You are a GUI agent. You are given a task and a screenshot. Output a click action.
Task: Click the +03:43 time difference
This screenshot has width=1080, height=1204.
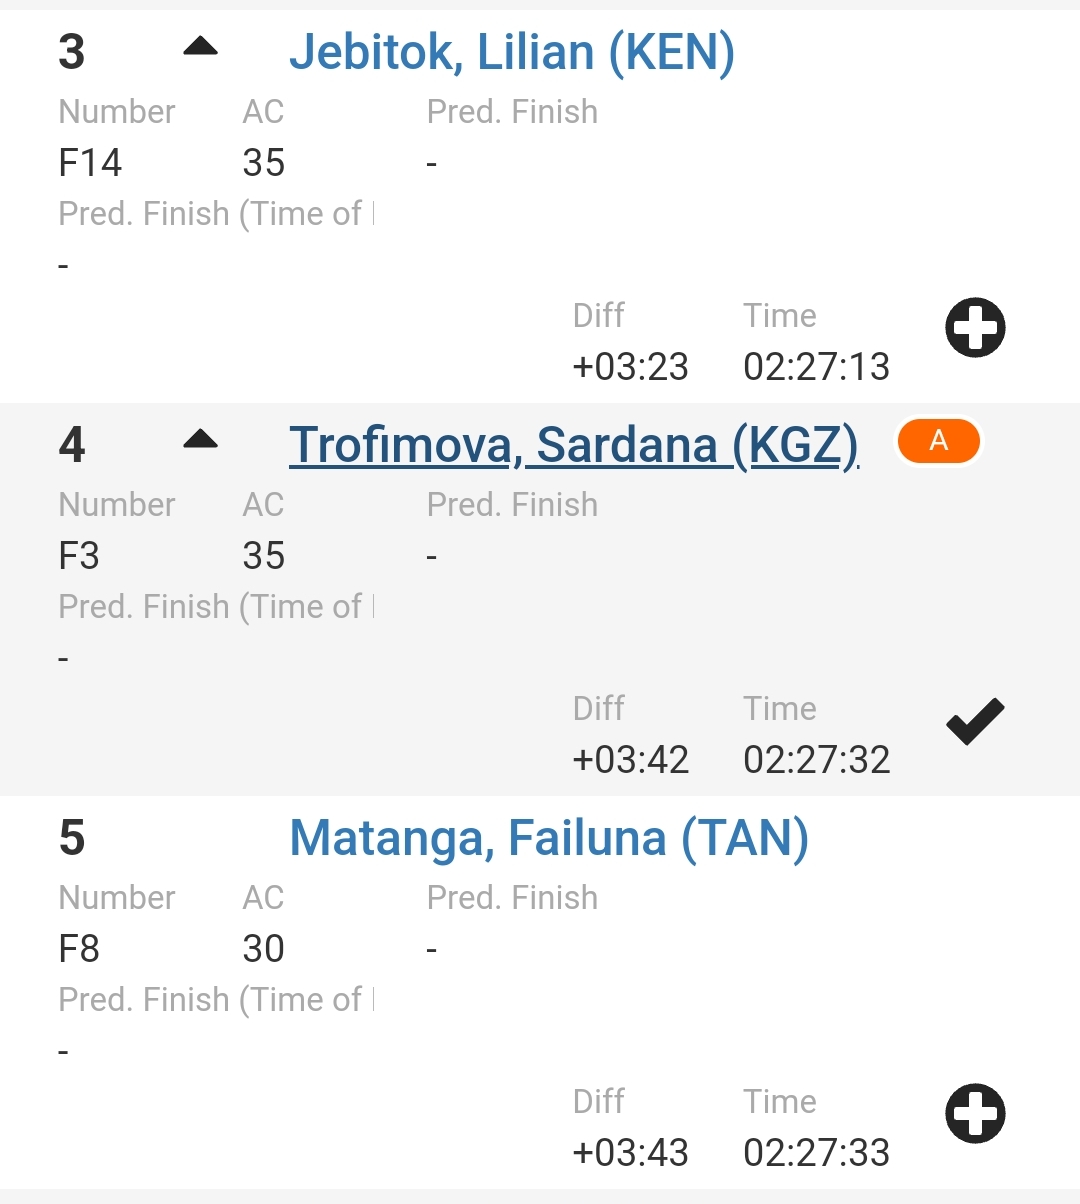click(630, 1153)
